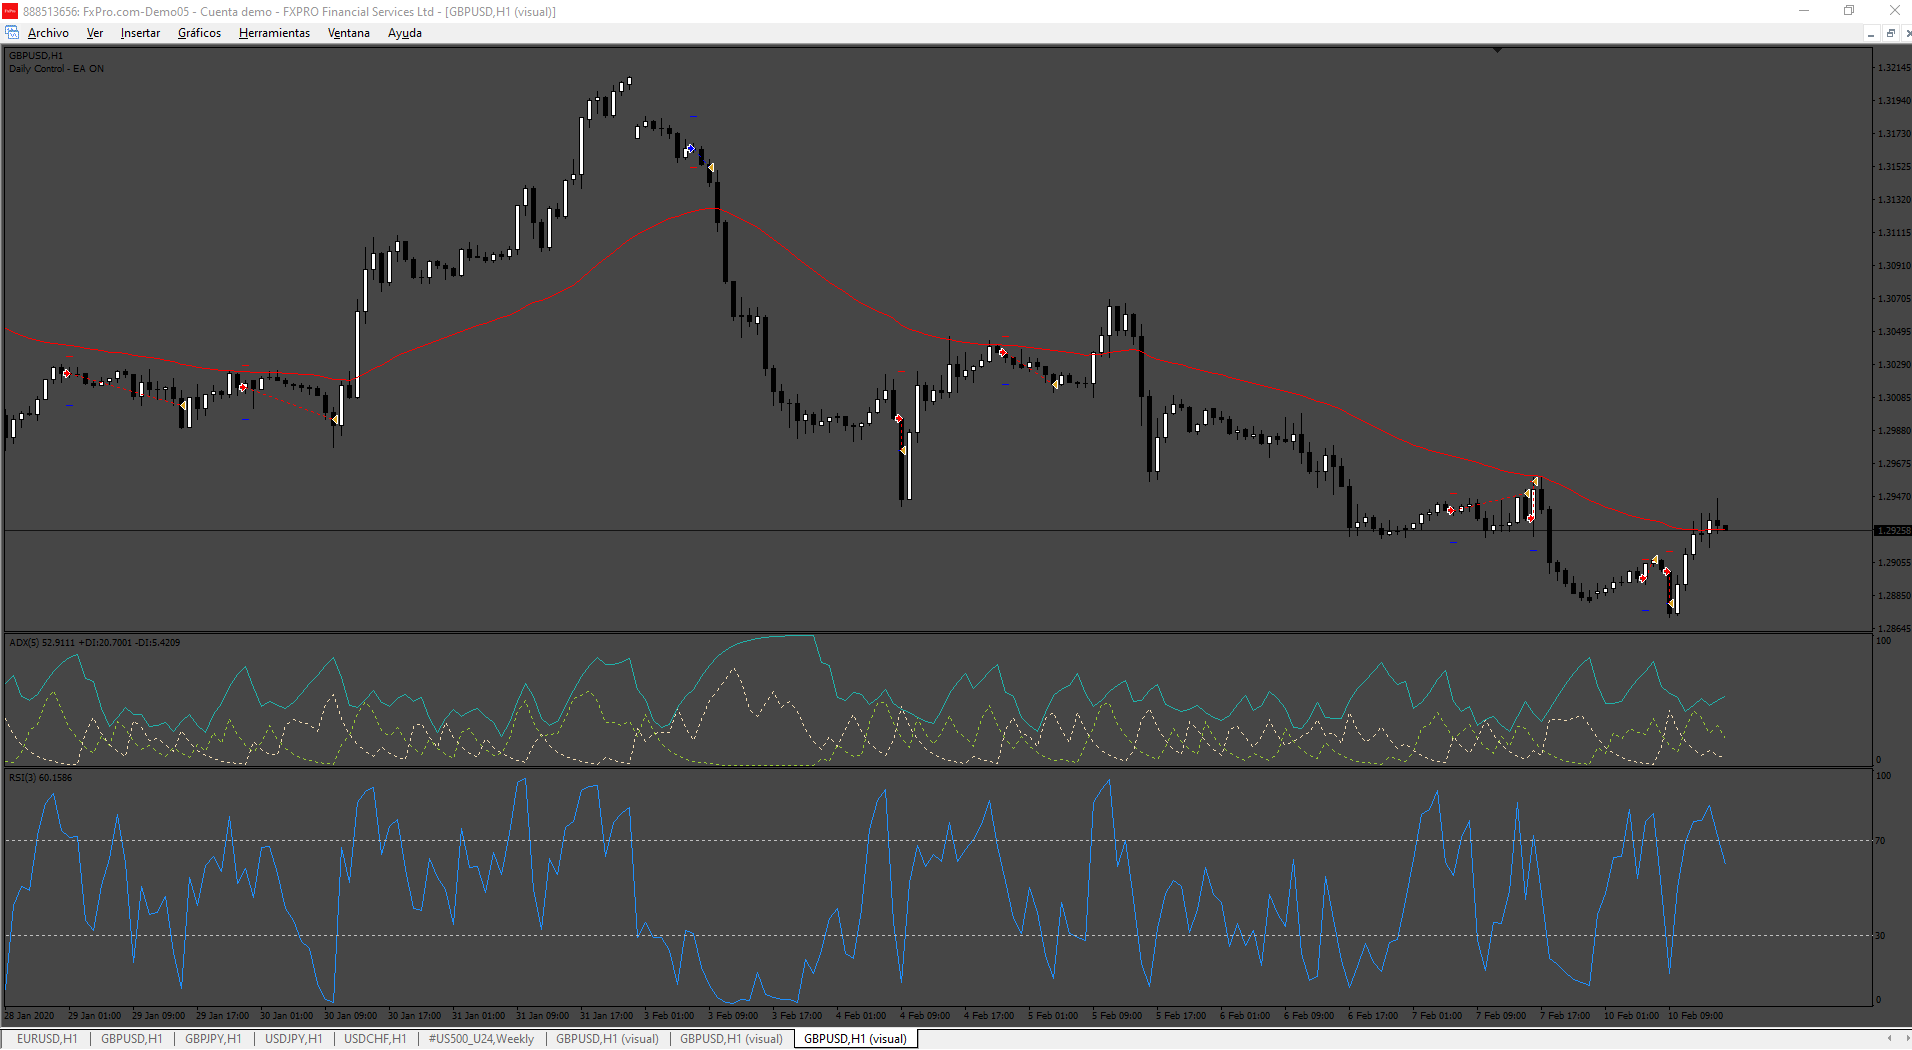Screen dimensions: 1912x1050
Task: Minimize the inner chart window
Action: tap(1870, 34)
